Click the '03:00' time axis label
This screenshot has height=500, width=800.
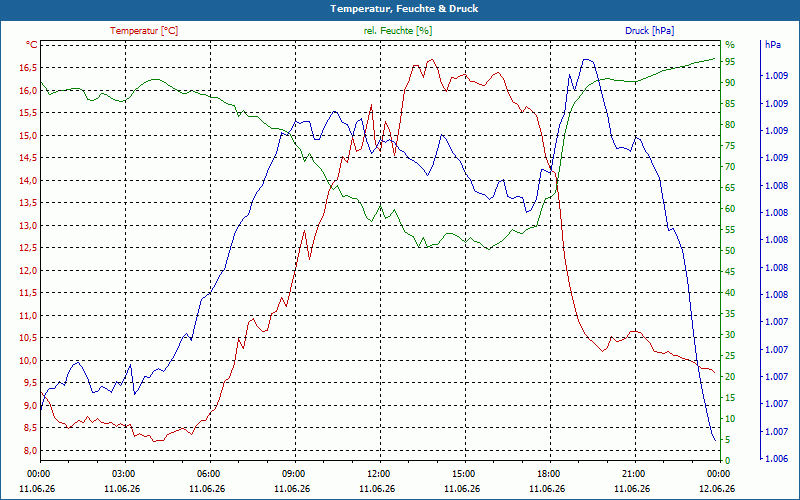(x=125, y=473)
